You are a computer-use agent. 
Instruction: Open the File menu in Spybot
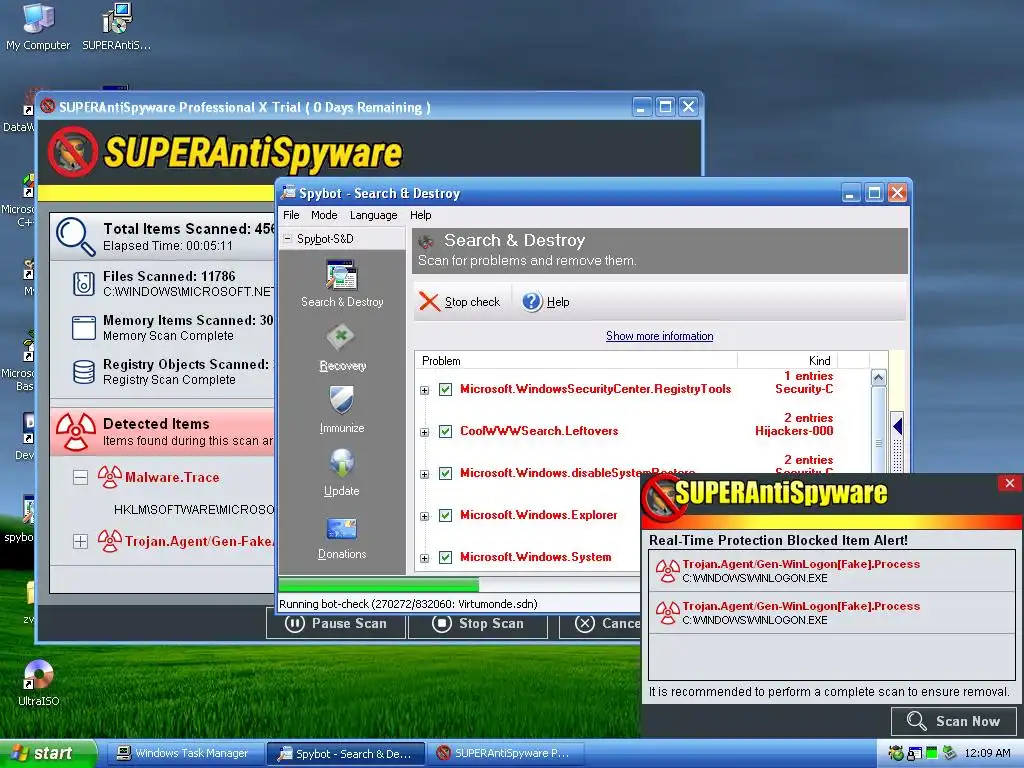pyautogui.click(x=291, y=215)
